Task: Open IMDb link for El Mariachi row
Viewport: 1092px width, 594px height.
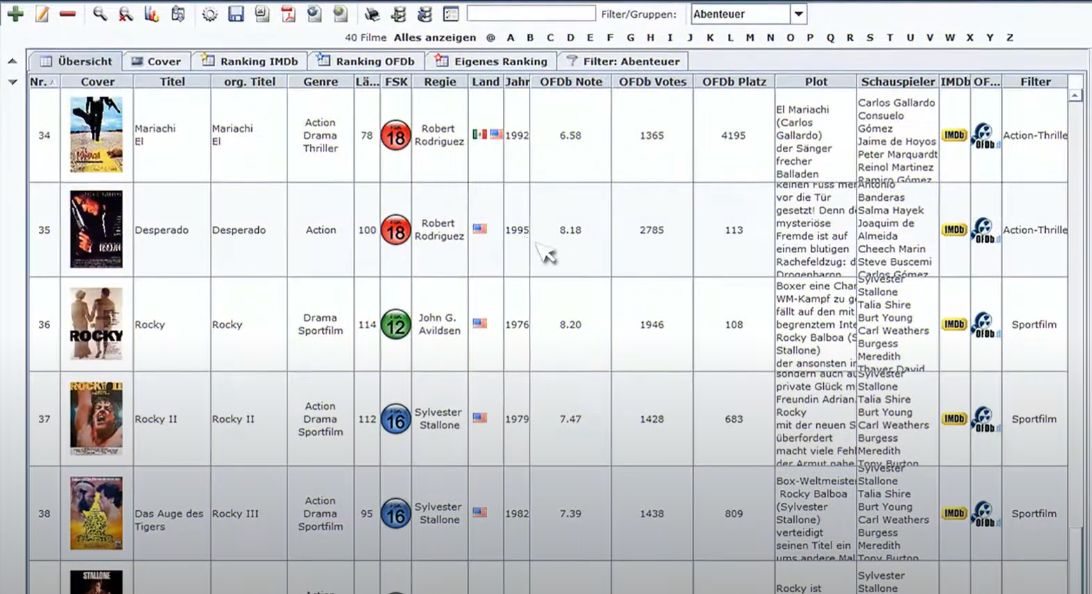Action: [x=954, y=135]
